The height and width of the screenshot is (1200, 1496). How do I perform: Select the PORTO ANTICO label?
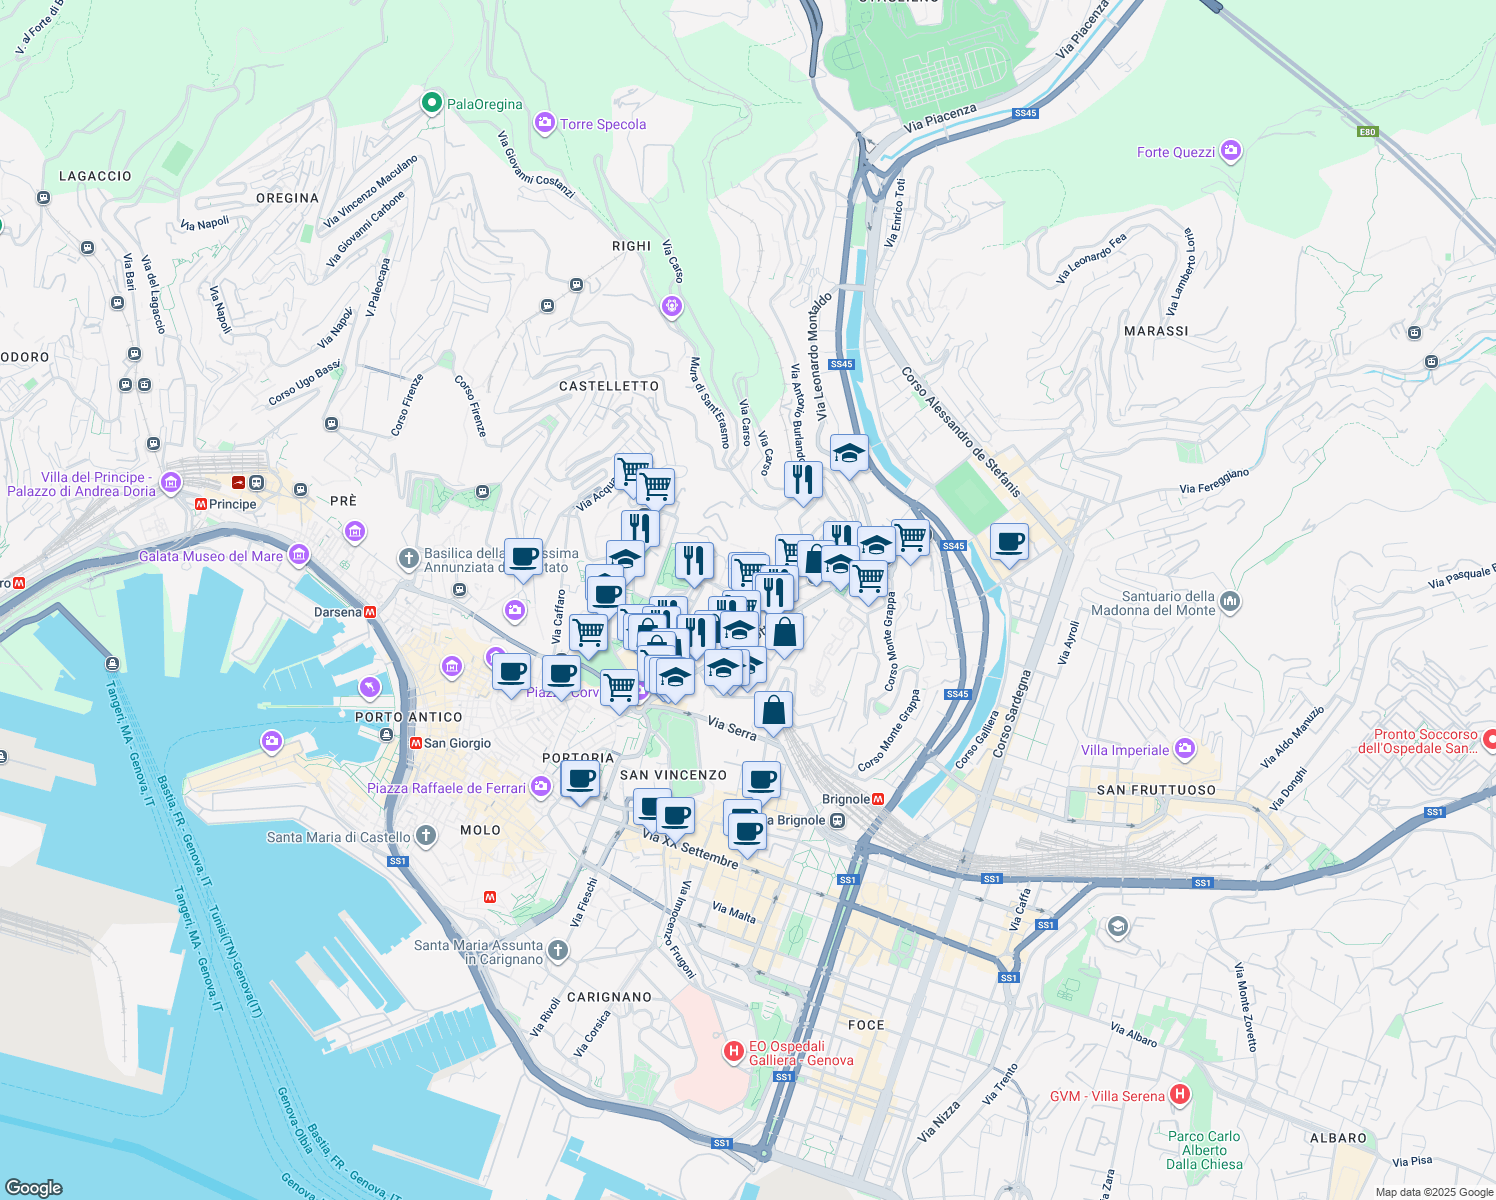[409, 717]
